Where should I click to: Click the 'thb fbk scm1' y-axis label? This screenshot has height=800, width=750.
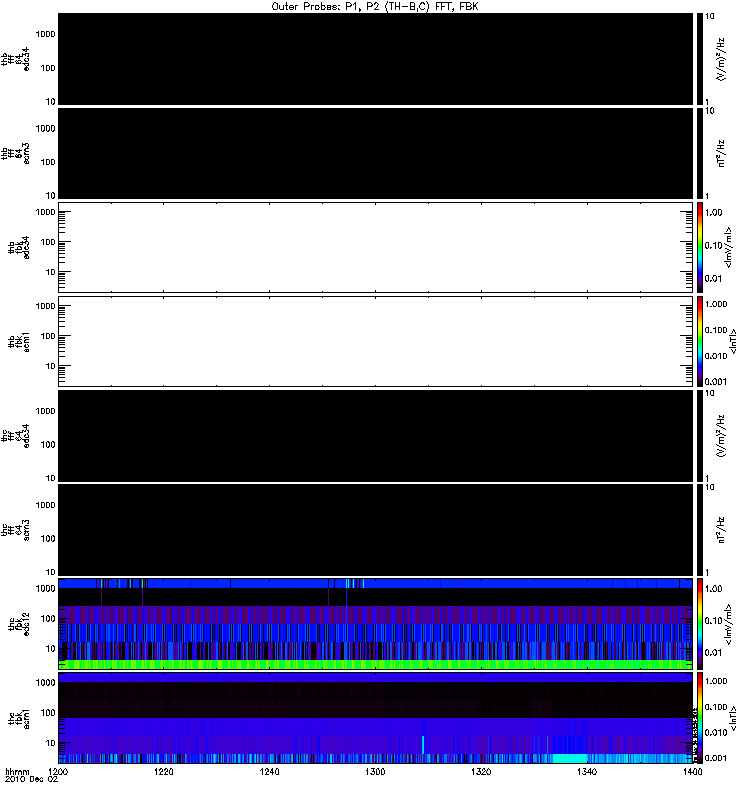point(19,342)
